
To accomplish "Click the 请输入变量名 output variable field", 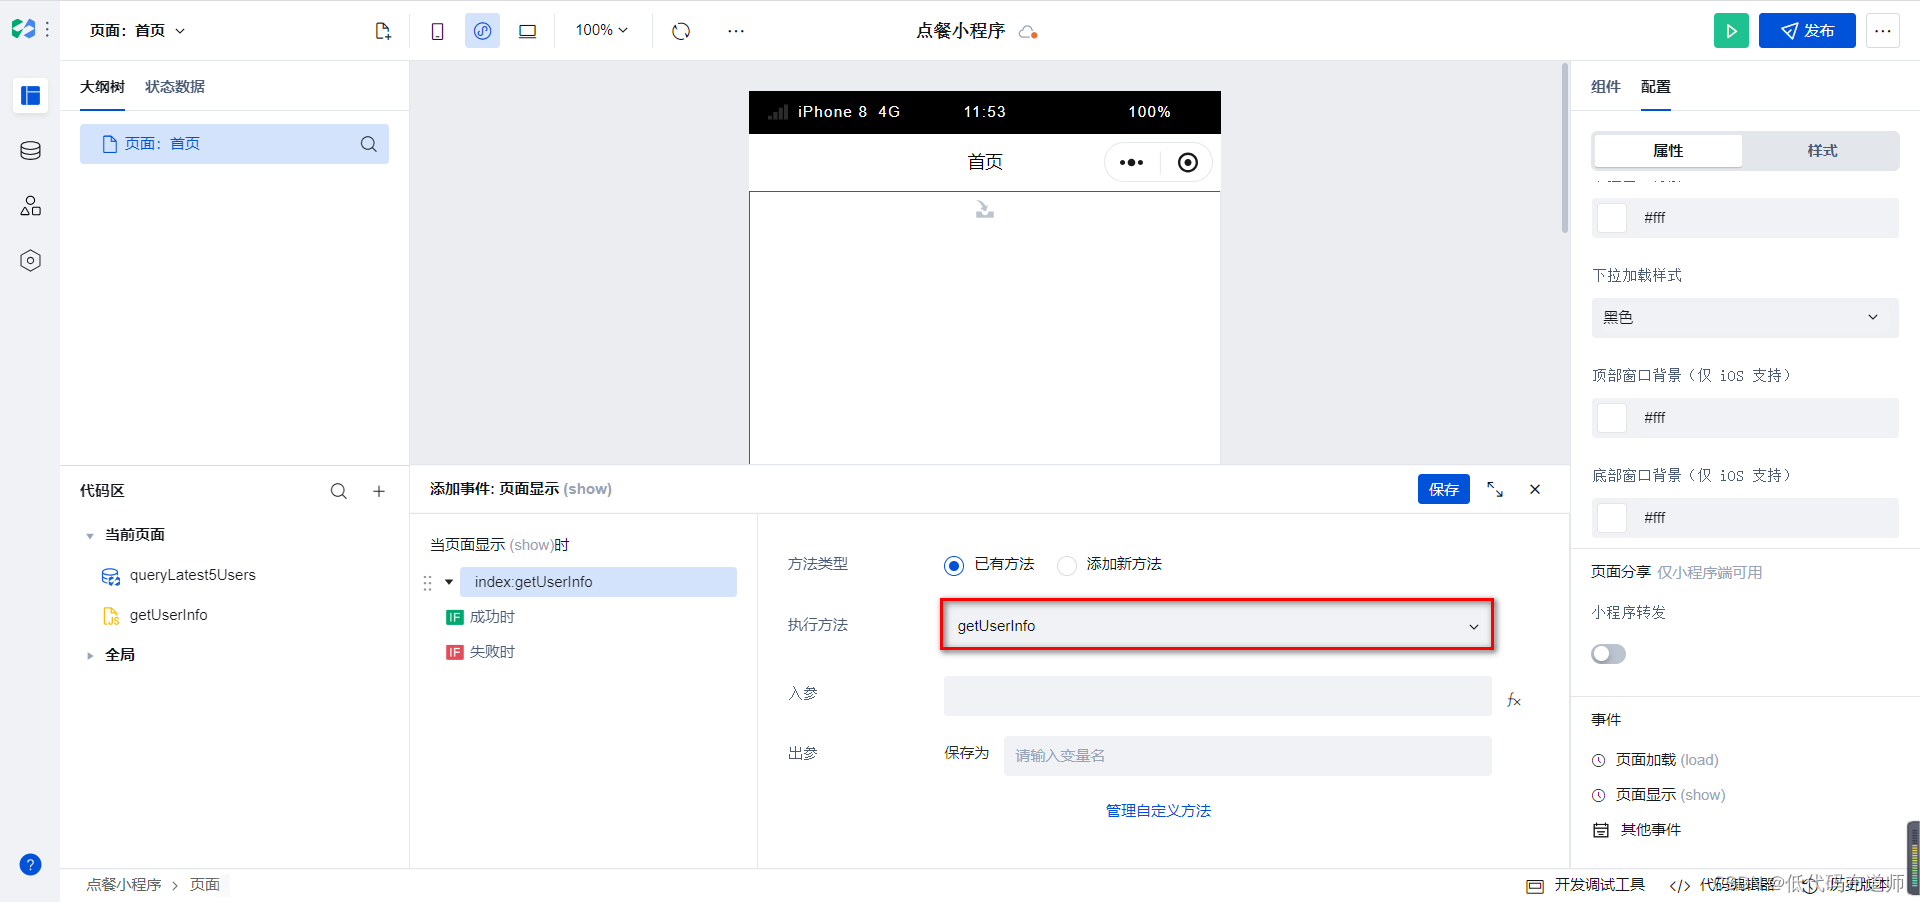I will (1247, 756).
